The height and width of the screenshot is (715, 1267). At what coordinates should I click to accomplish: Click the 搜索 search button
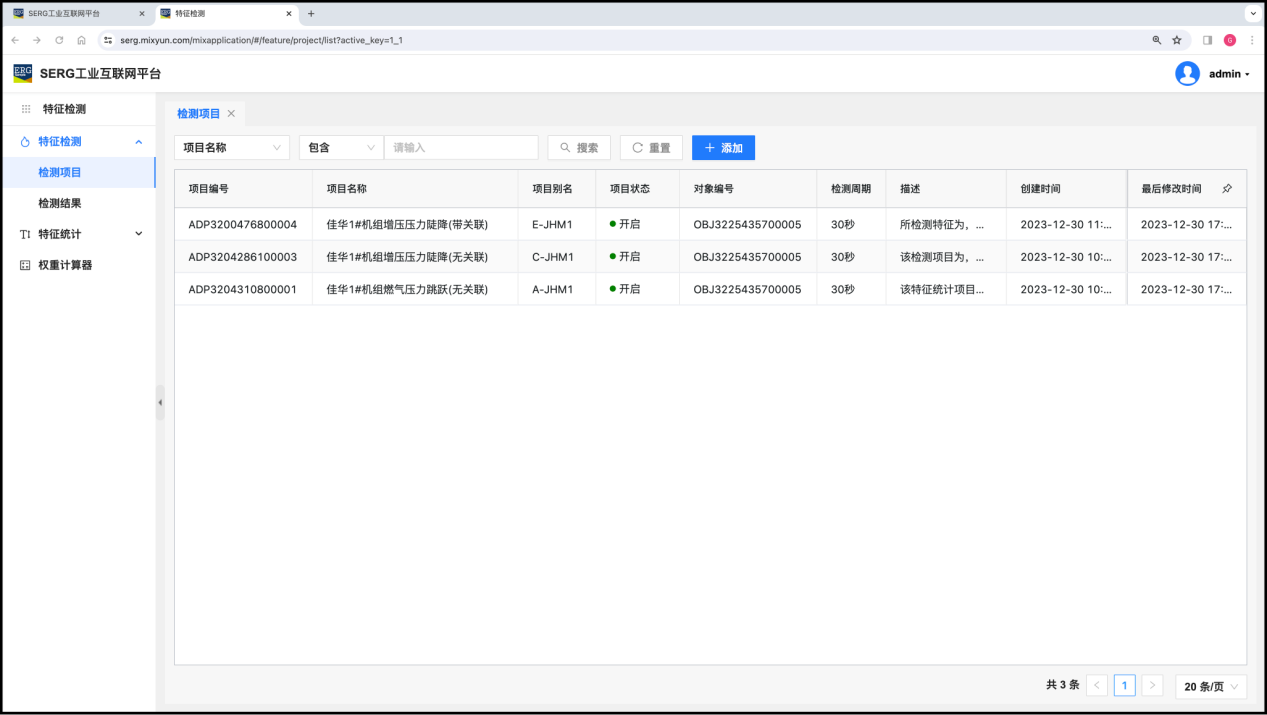coord(579,148)
